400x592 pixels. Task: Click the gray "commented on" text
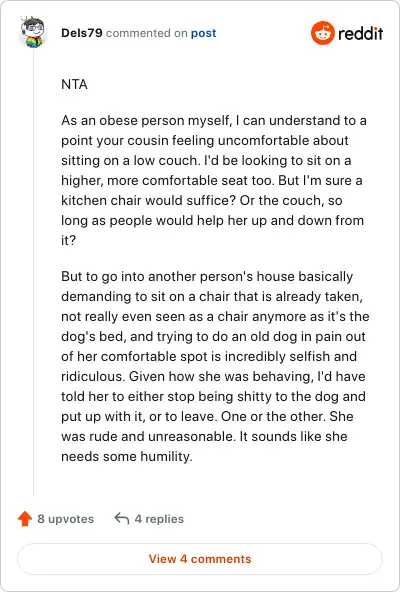click(x=147, y=33)
